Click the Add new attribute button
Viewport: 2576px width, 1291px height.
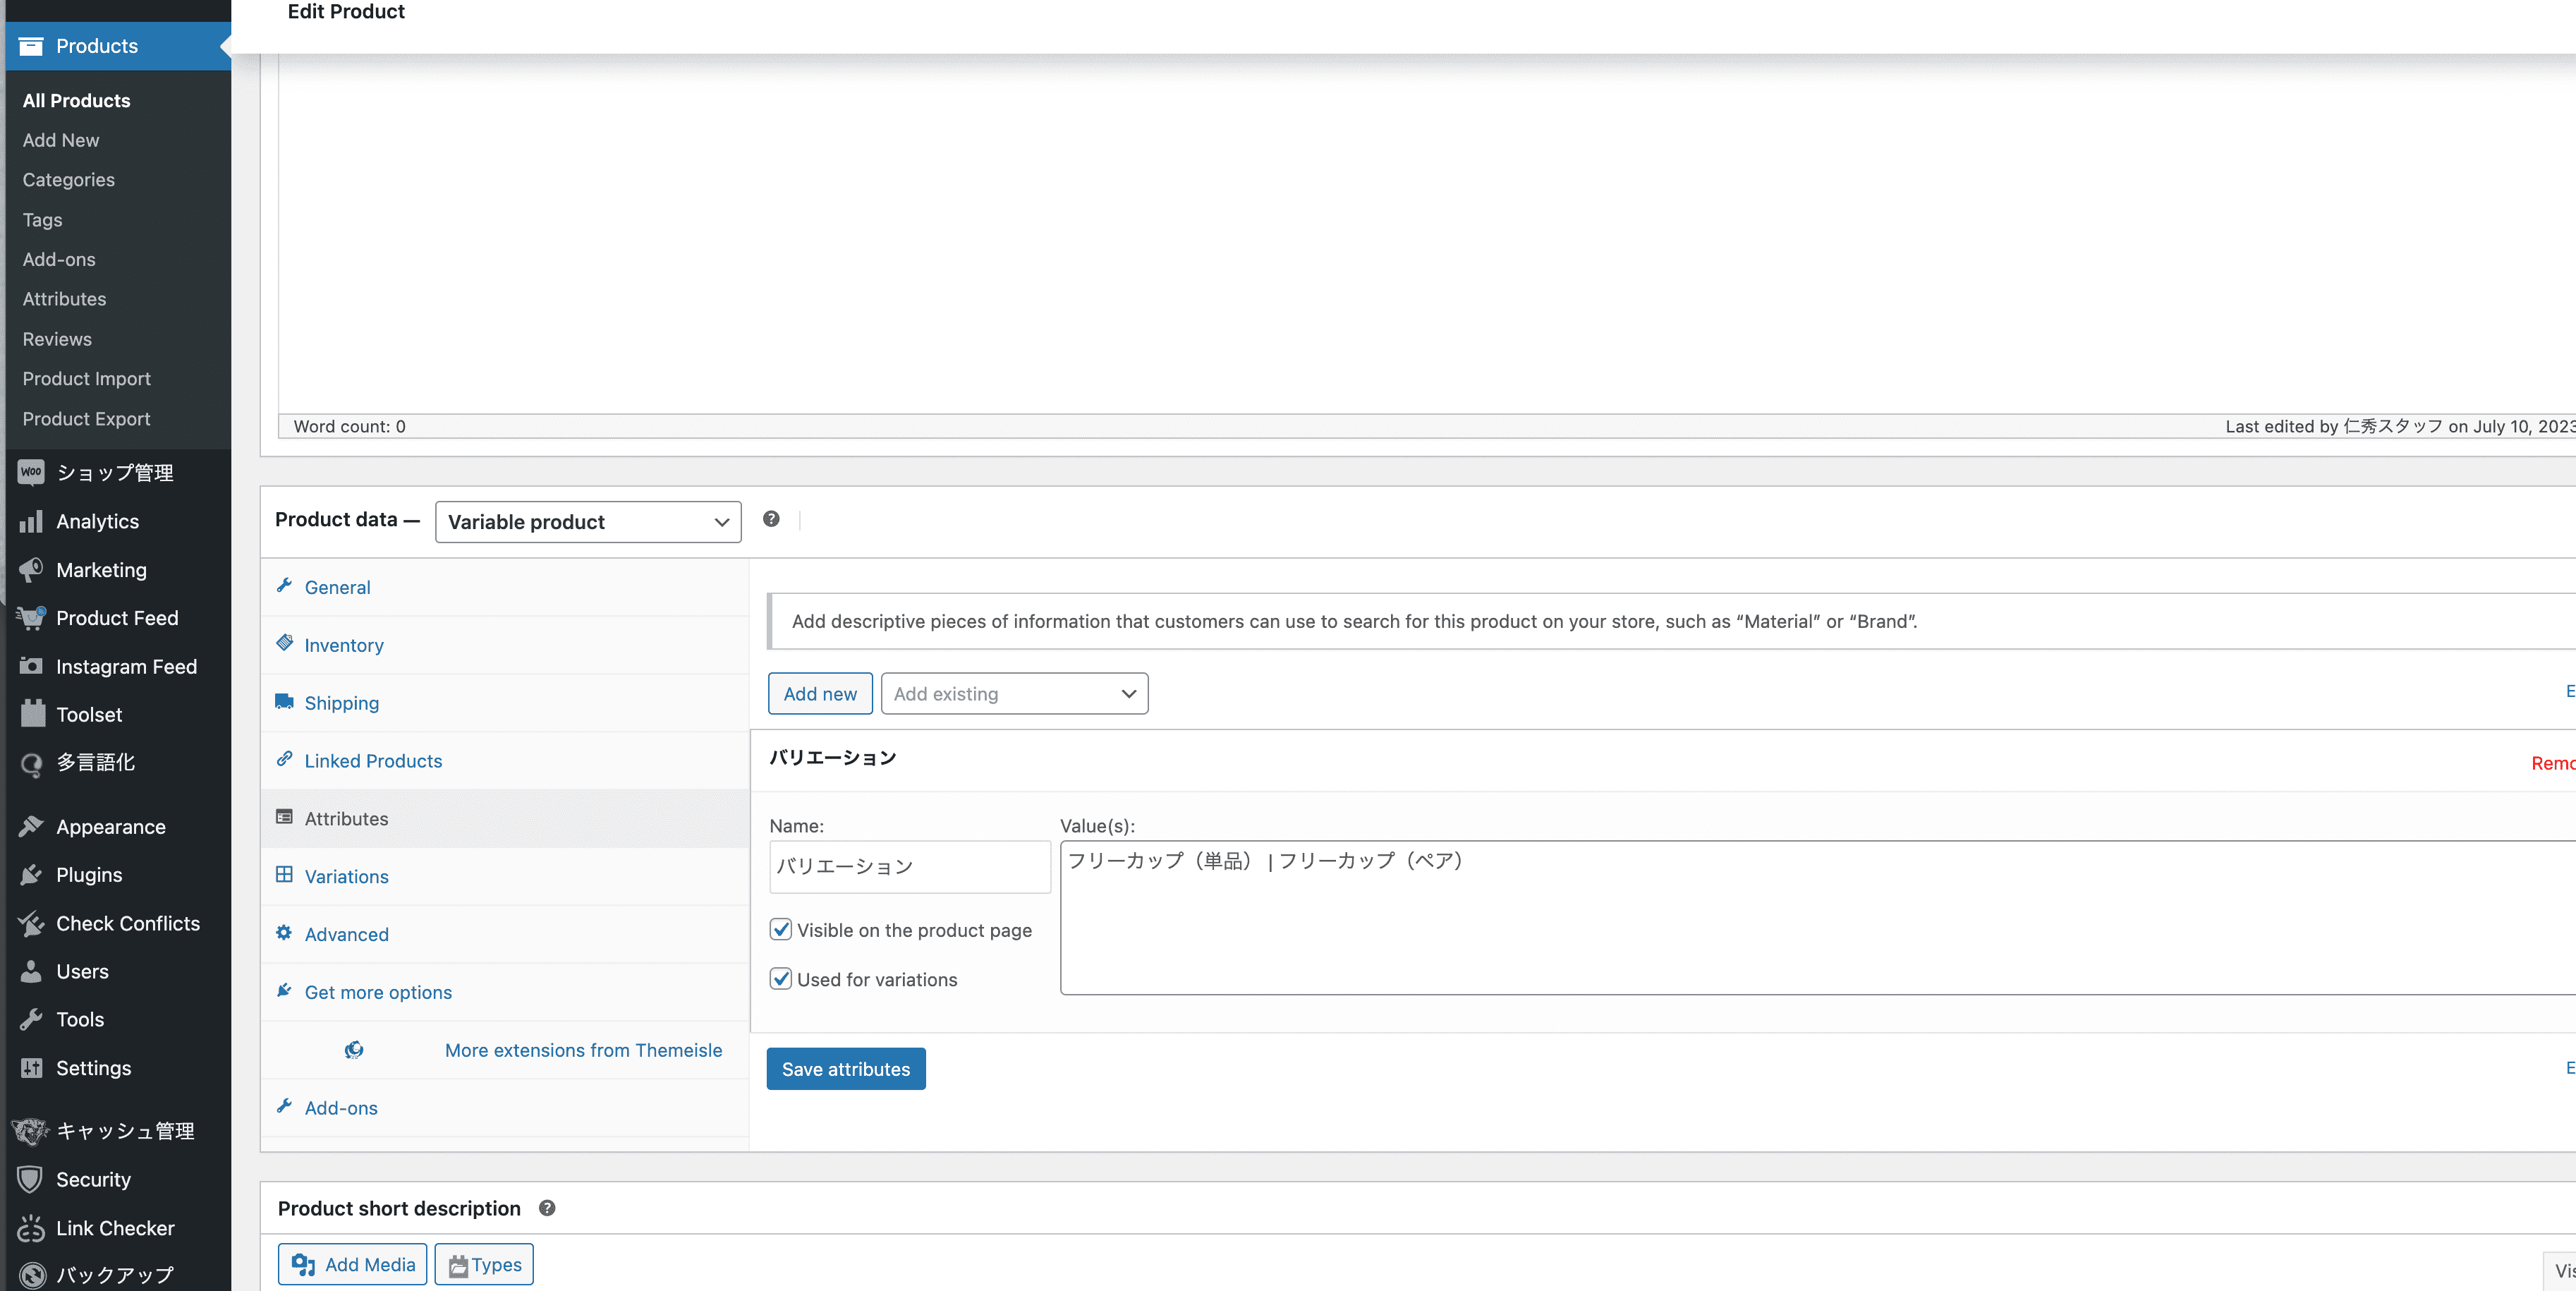pyautogui.click(x=820, y=694)
